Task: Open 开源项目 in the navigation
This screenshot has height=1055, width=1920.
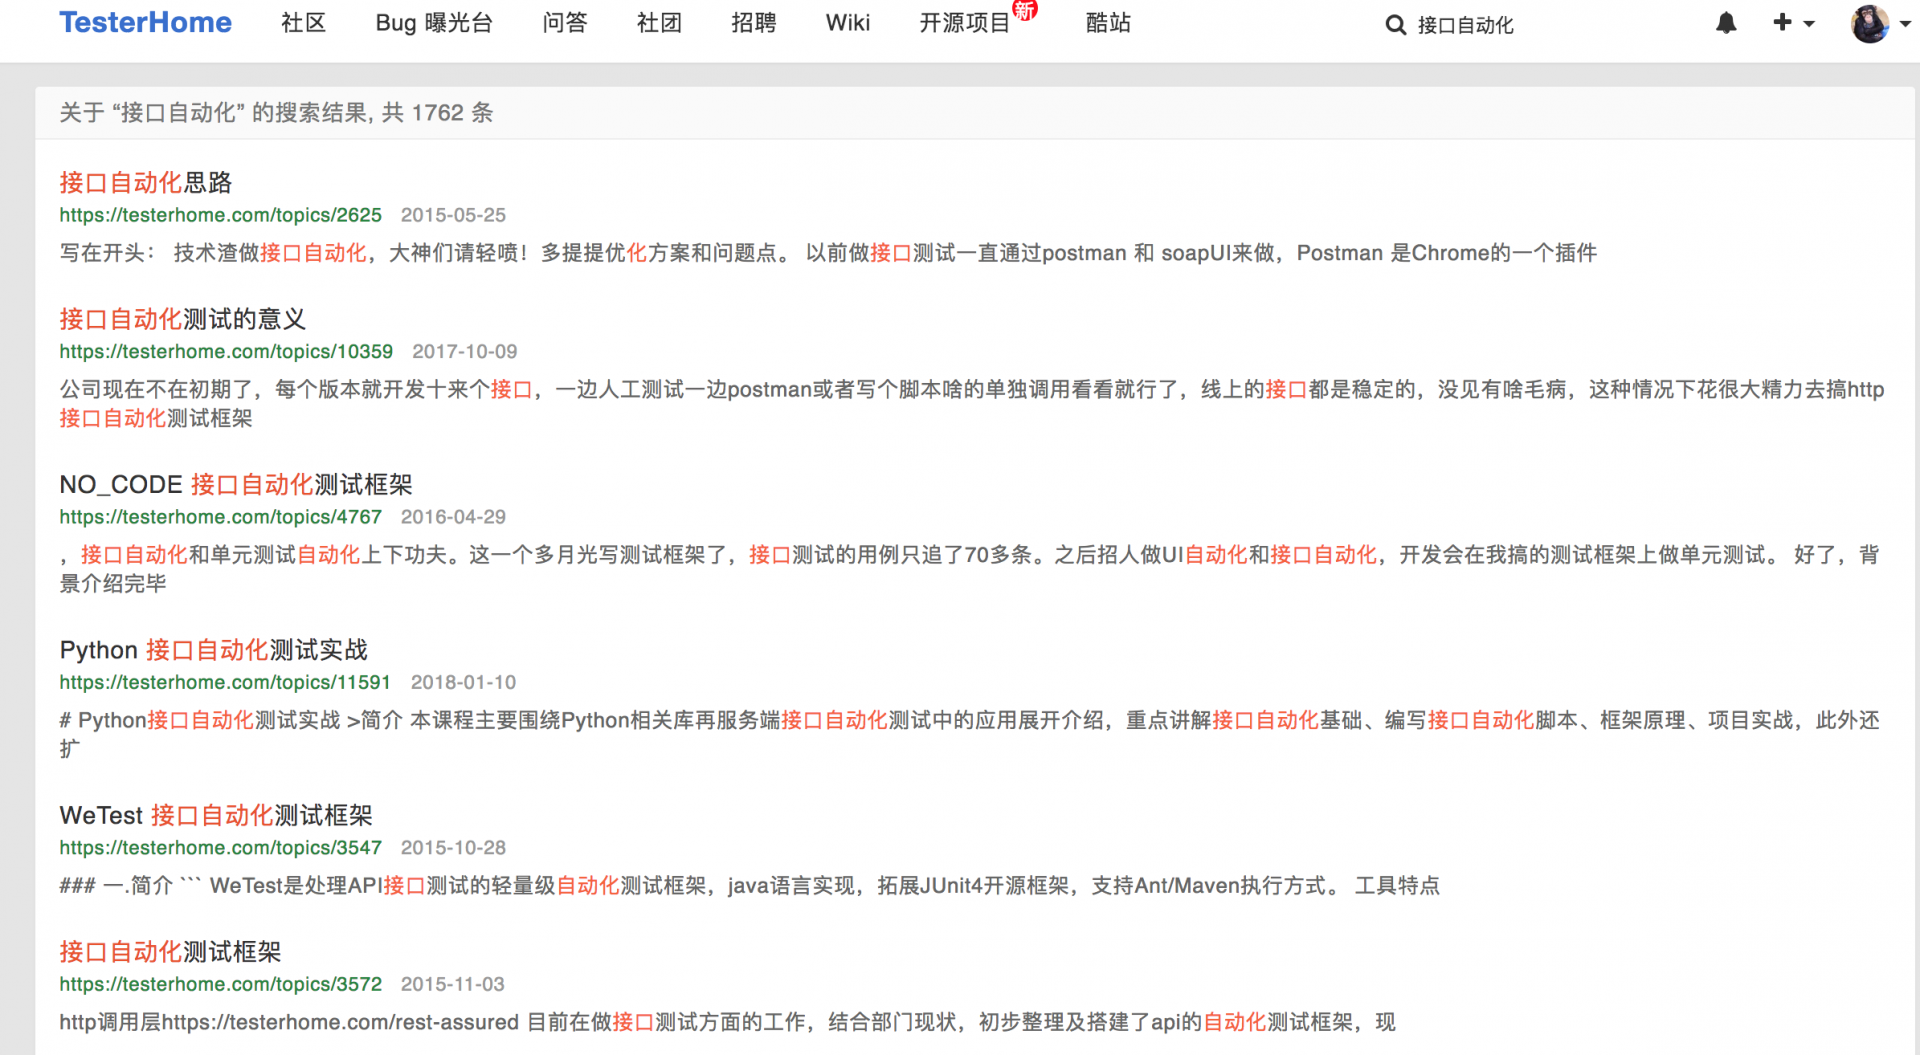Action: coord(965,23)
